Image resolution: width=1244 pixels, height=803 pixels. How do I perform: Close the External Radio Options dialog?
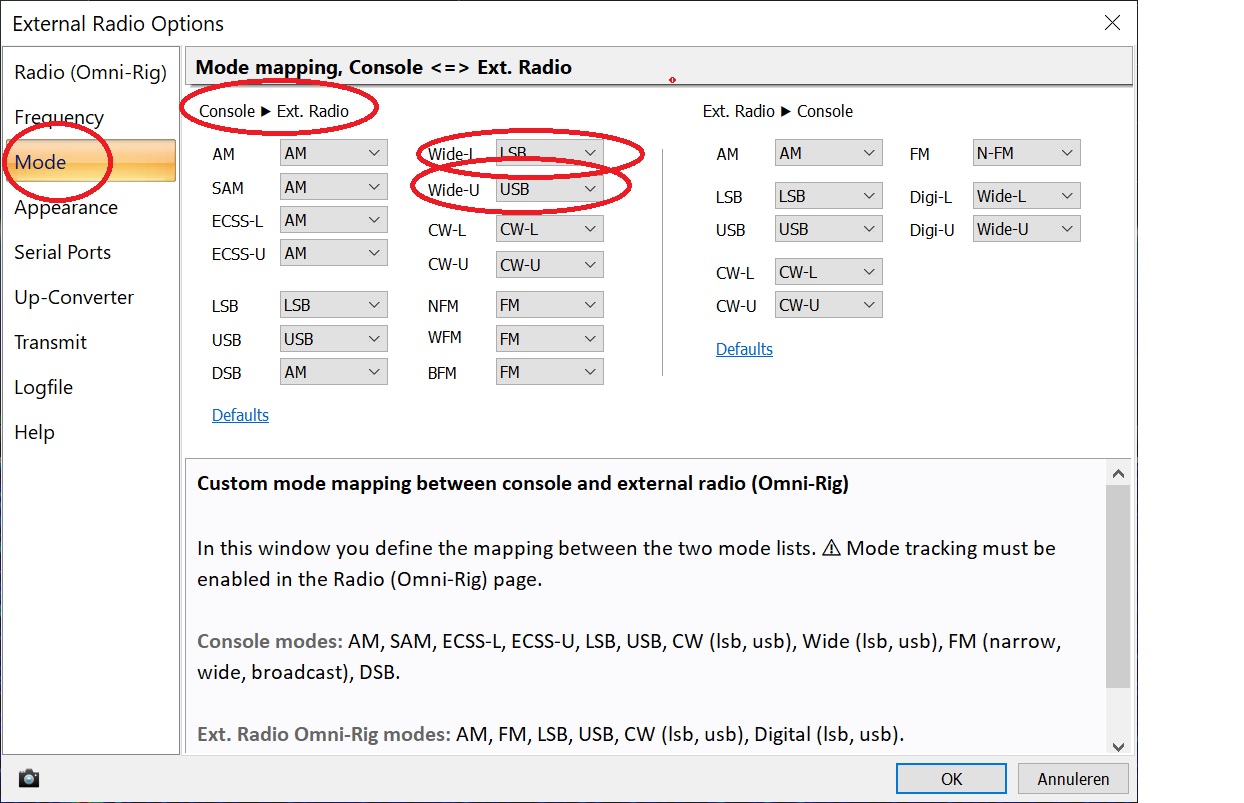[1112, 23]
